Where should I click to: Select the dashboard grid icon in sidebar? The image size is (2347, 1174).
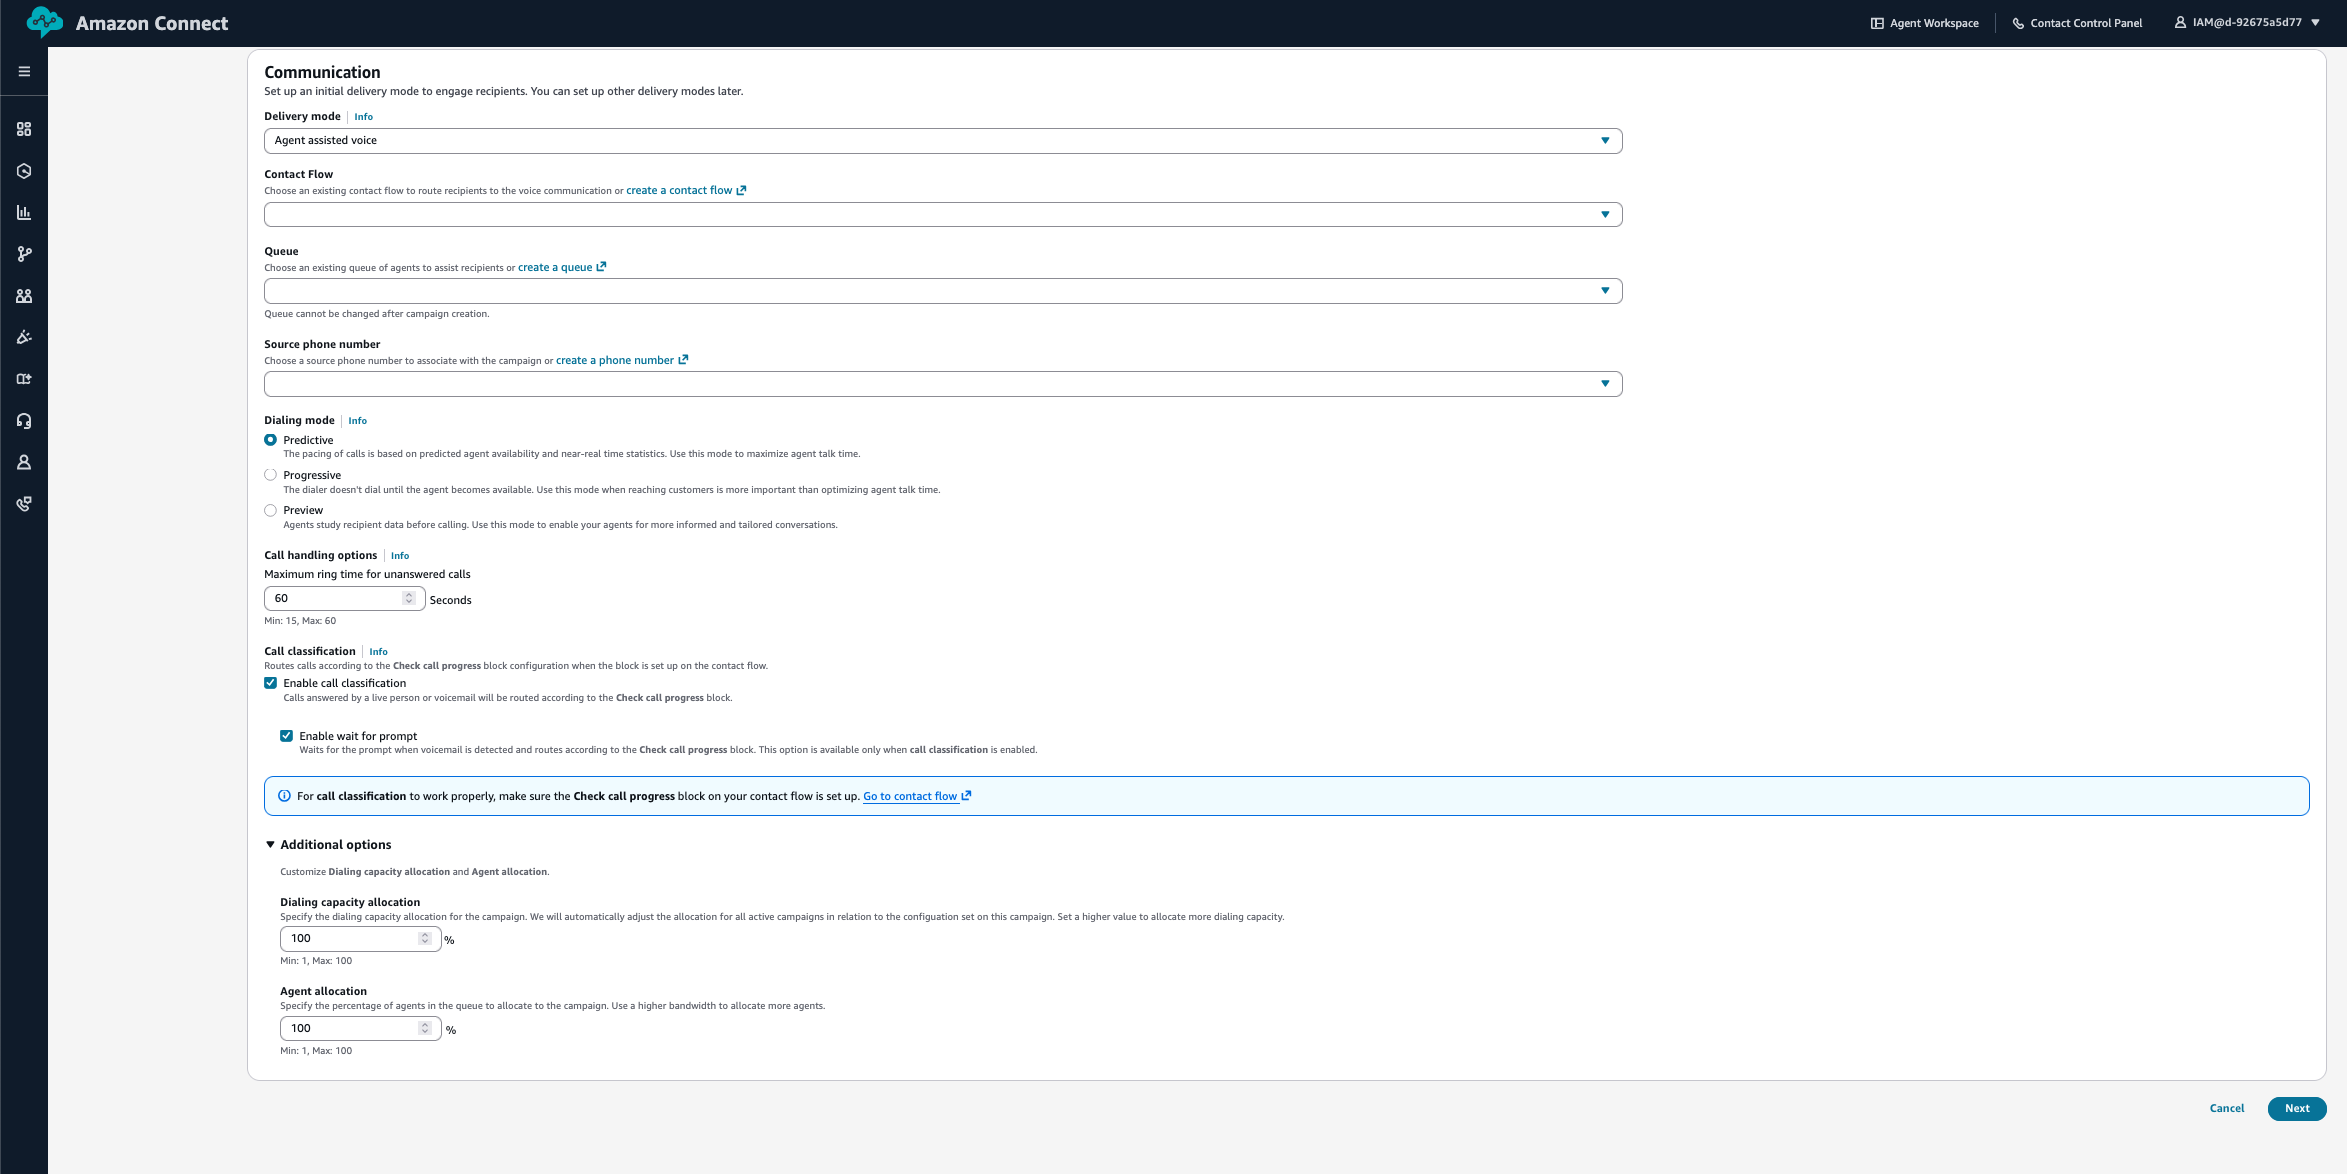click(23, 129)
